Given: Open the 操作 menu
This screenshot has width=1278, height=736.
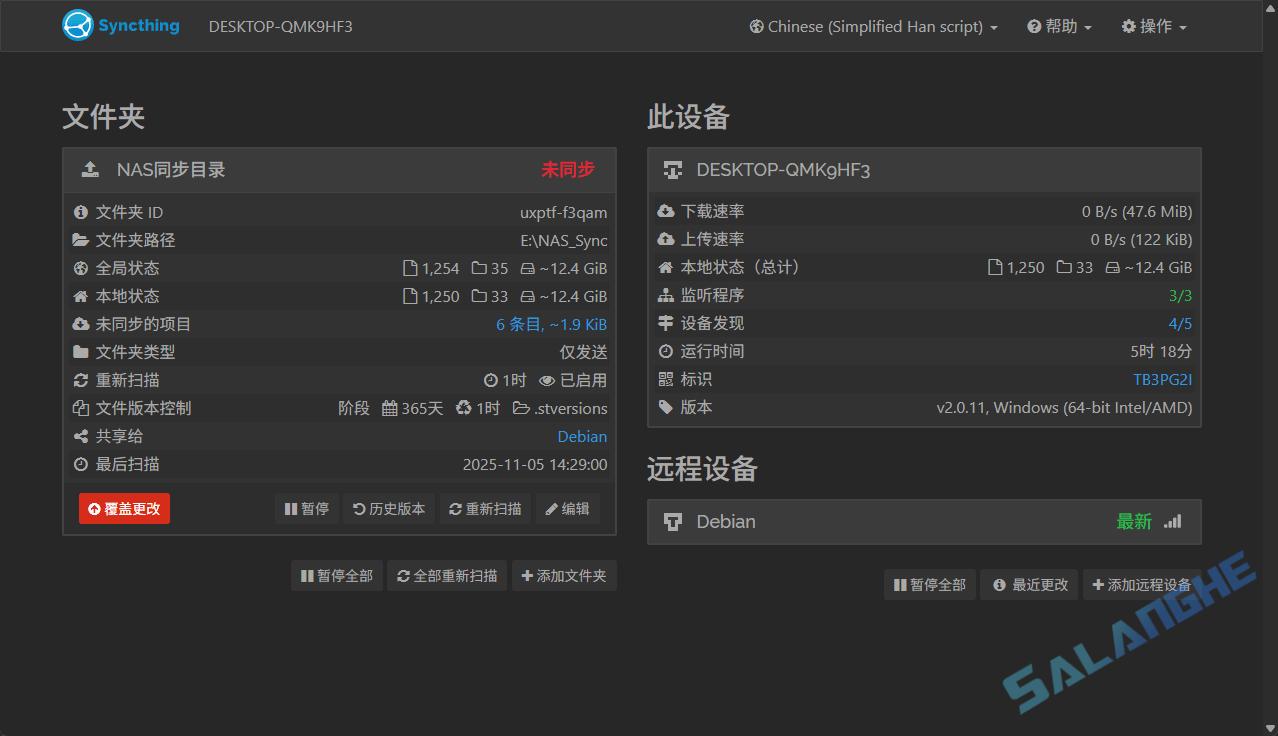Looking at the screenshot, I should [1153, 26].
